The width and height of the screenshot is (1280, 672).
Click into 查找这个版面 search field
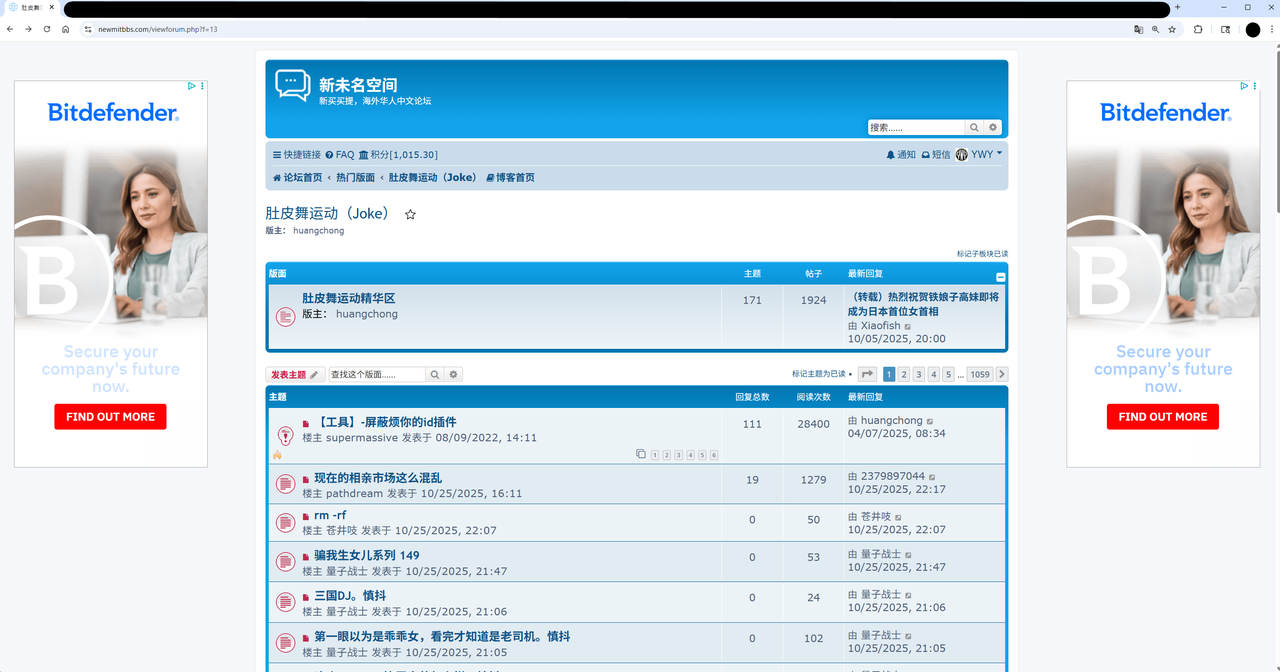coord(377,374)
